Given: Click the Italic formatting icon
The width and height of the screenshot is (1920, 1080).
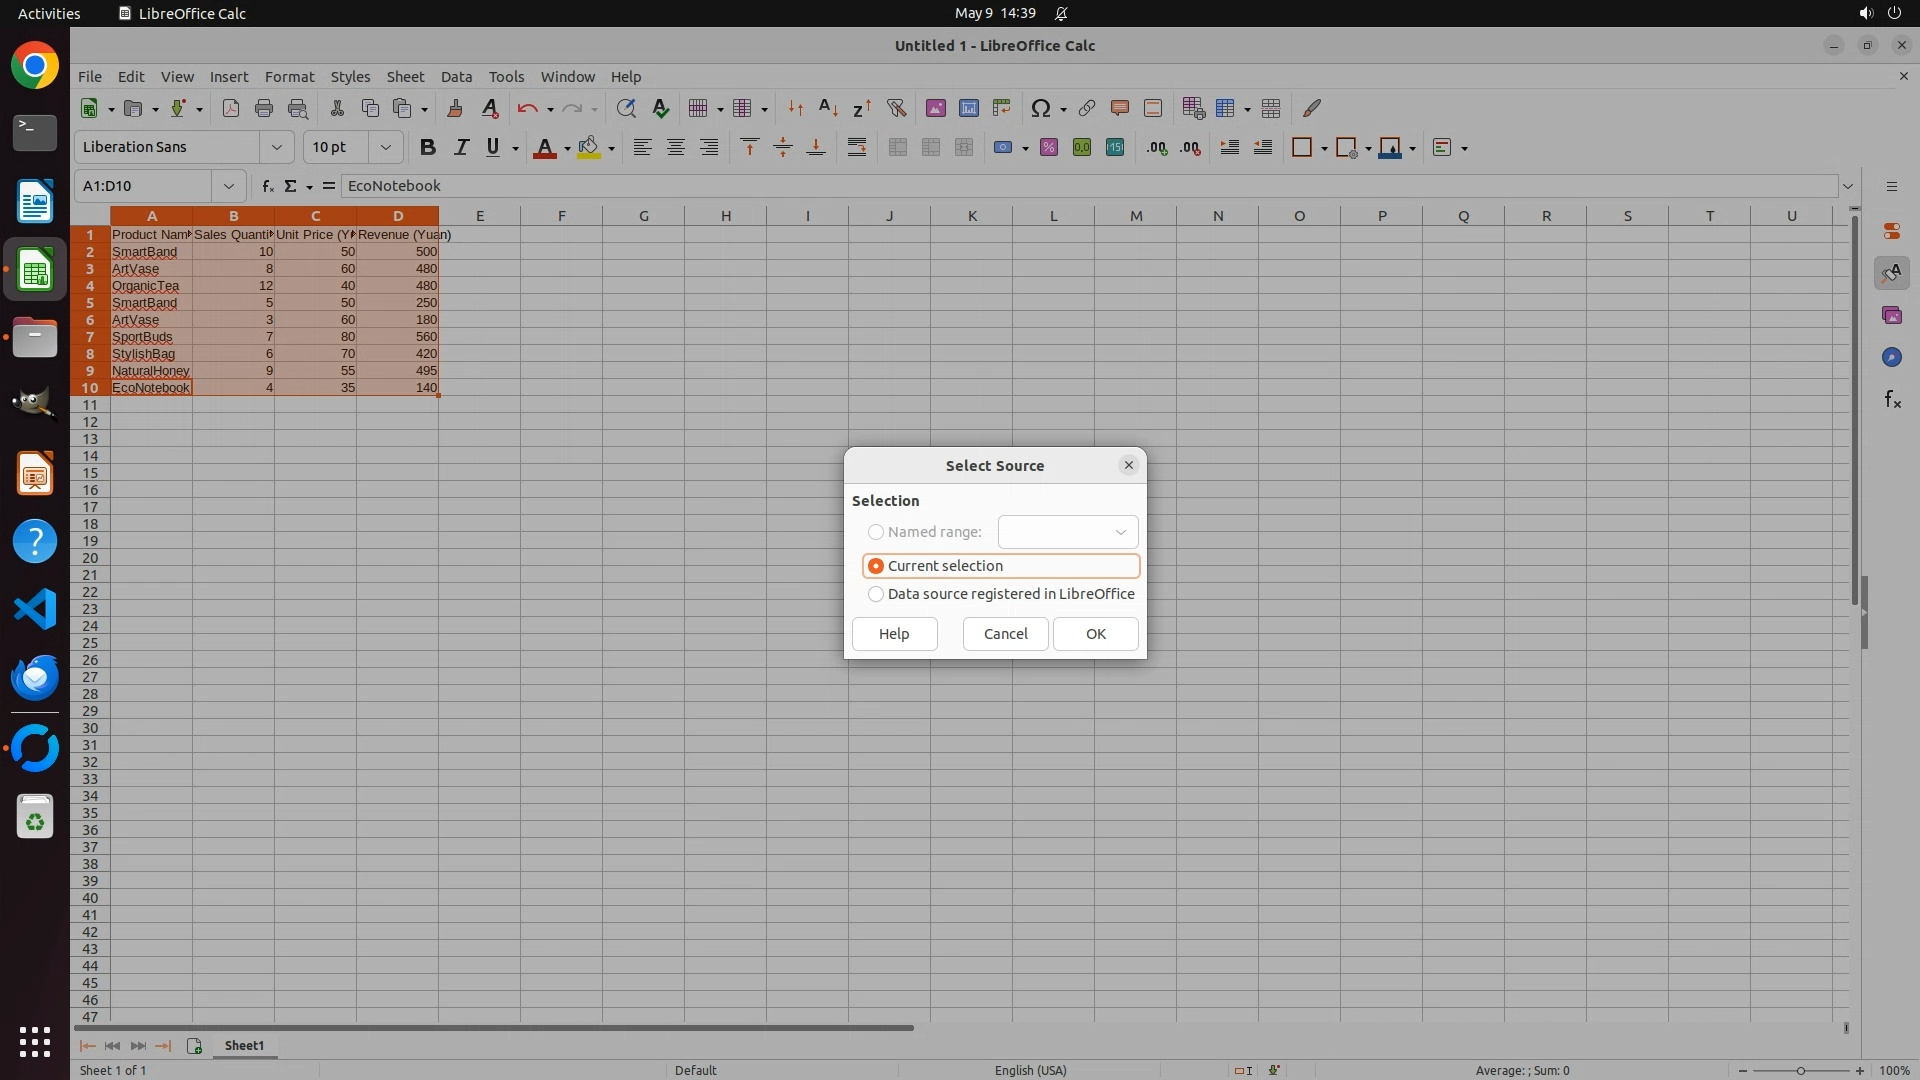Looking at the screenshot, I should [461, 147].
